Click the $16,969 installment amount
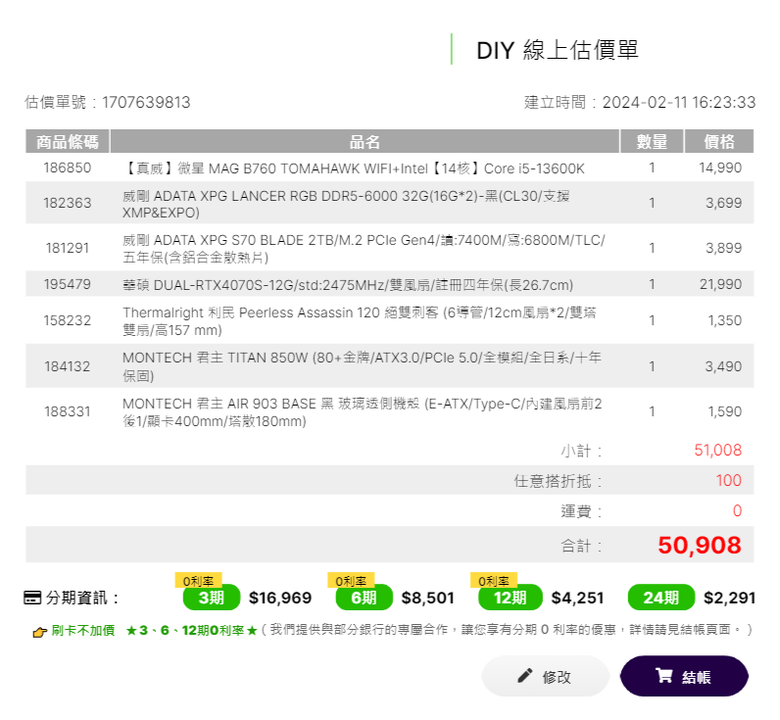780x720 pixels. tap(280, 598)
